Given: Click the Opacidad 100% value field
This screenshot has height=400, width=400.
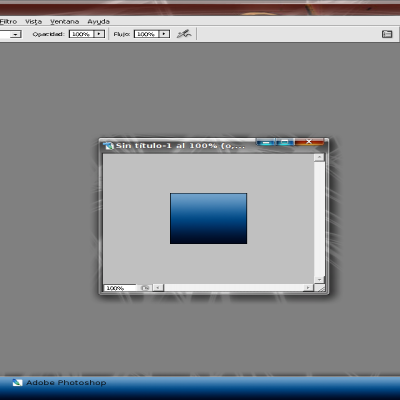Looking at the screenshot, I should [81, 34].
